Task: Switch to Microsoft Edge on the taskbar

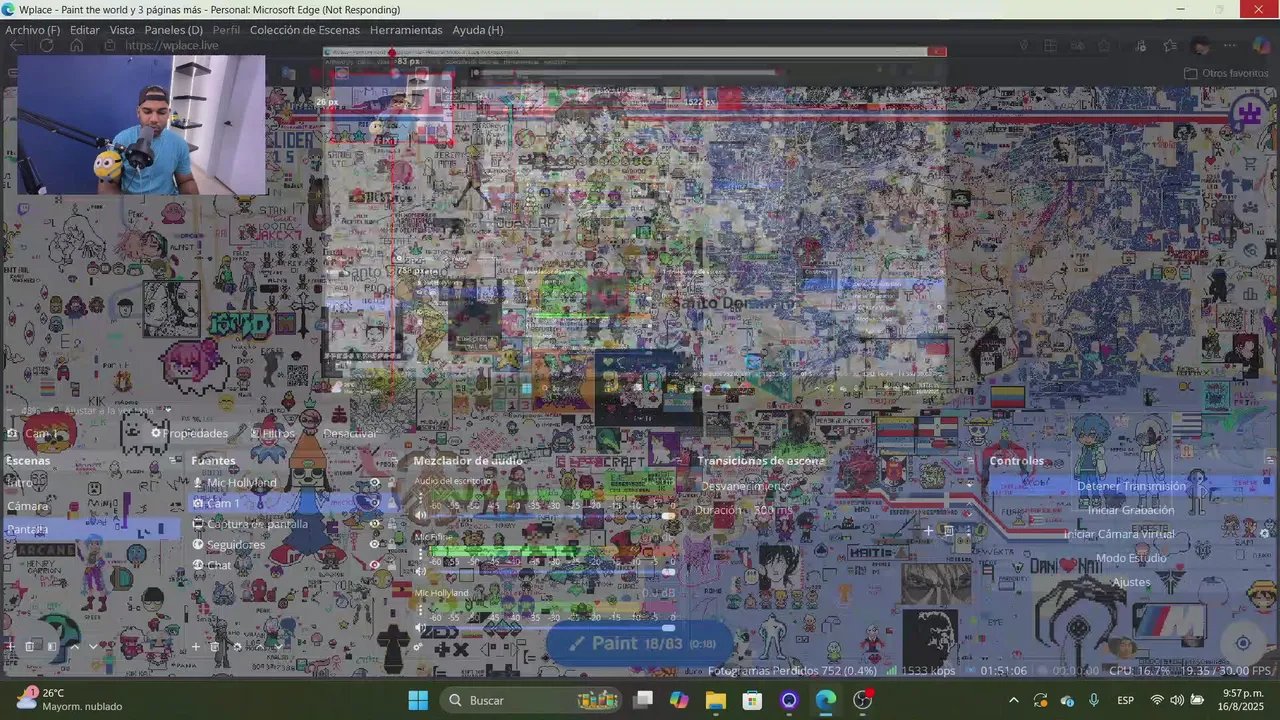Action: tap(826, 700)
